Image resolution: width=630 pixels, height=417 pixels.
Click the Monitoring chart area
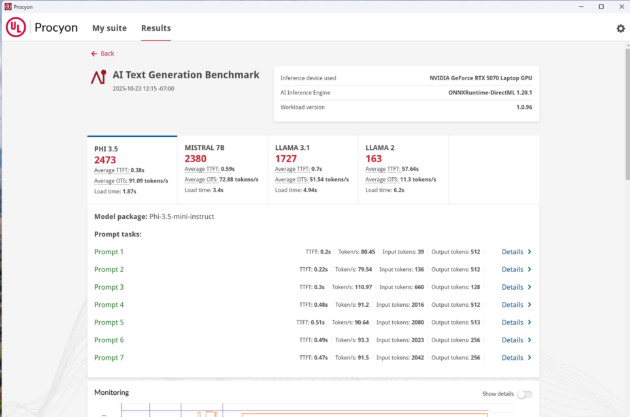[x=300, y=410]
